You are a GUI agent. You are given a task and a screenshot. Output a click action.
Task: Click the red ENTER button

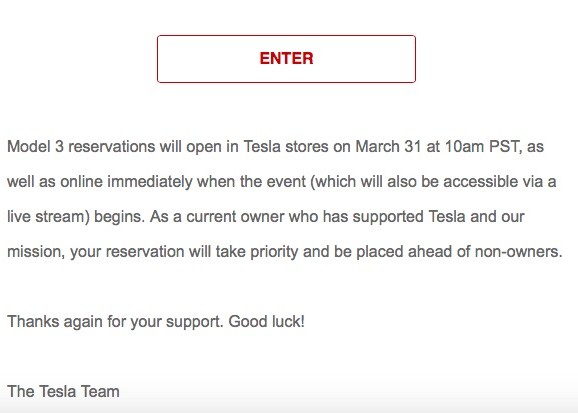click(286, 59)
